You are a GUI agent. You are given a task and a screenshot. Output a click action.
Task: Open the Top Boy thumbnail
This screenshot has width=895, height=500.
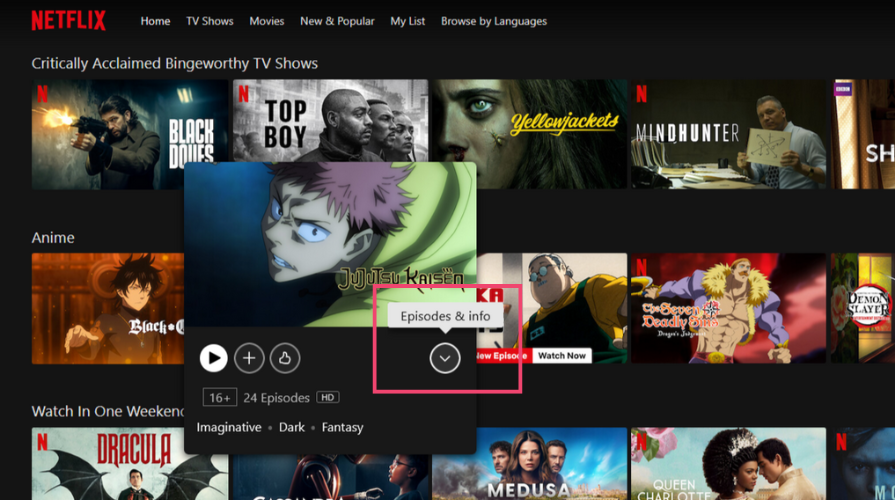[330, 120]
